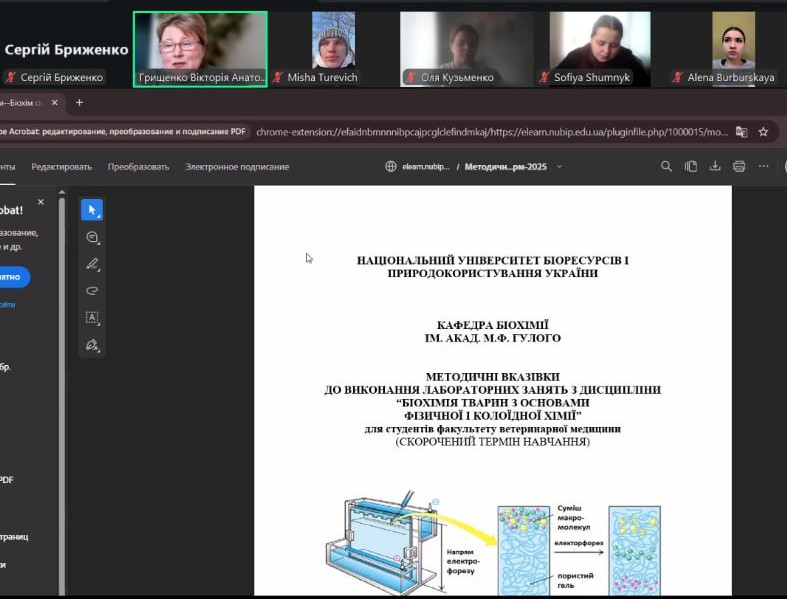This screenshot has height=599, width=787.
Task: Select the text box tool
Action: pyautogui.click(x=92, y=318)
